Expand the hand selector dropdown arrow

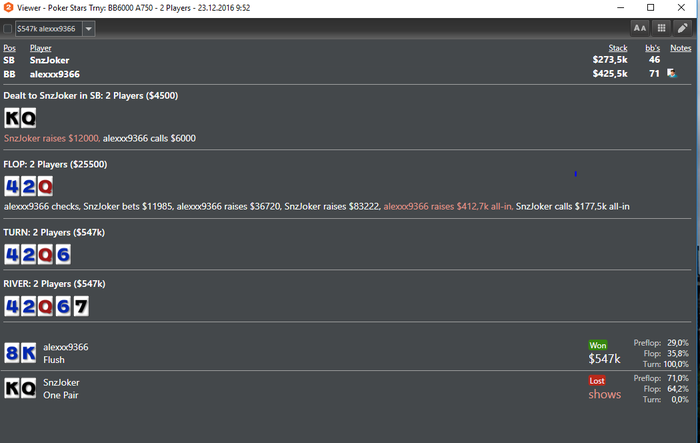88,29
